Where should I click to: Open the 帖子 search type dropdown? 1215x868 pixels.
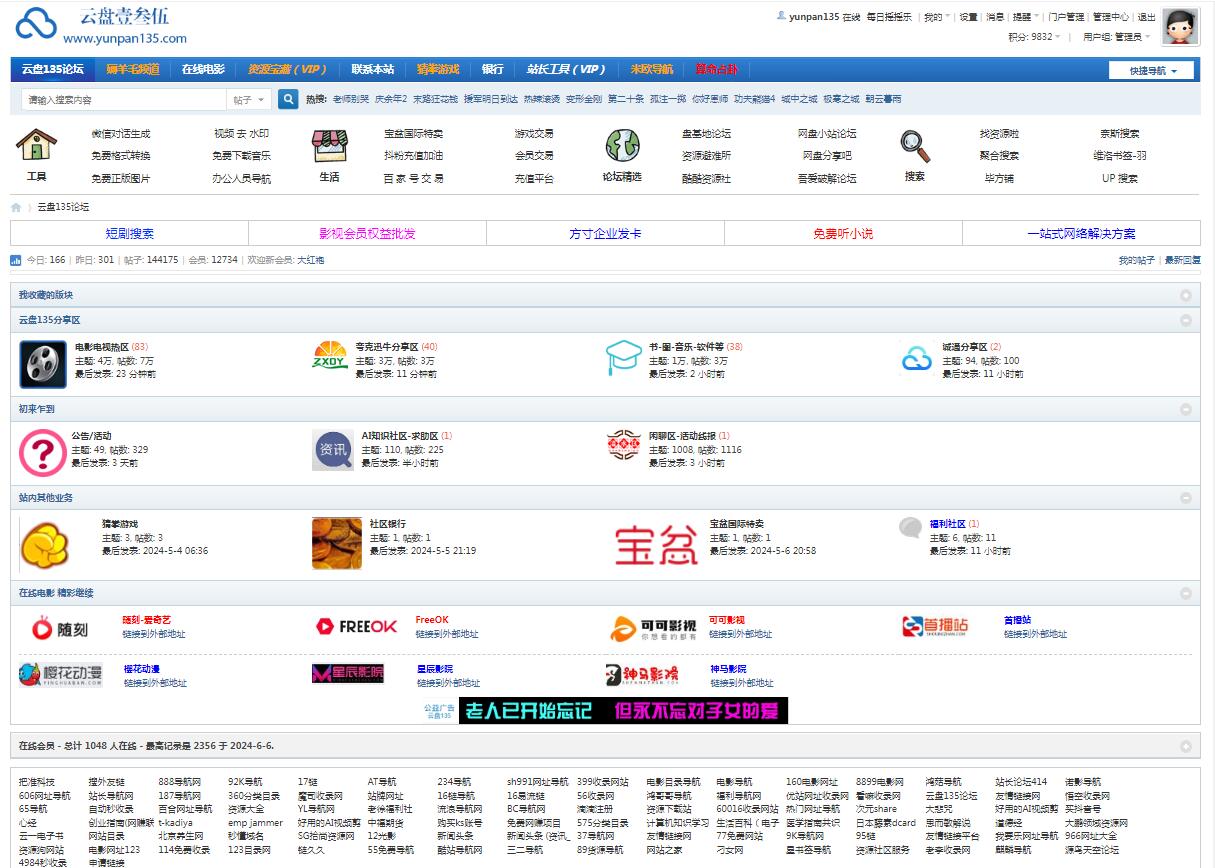click(x=250, y=100)
